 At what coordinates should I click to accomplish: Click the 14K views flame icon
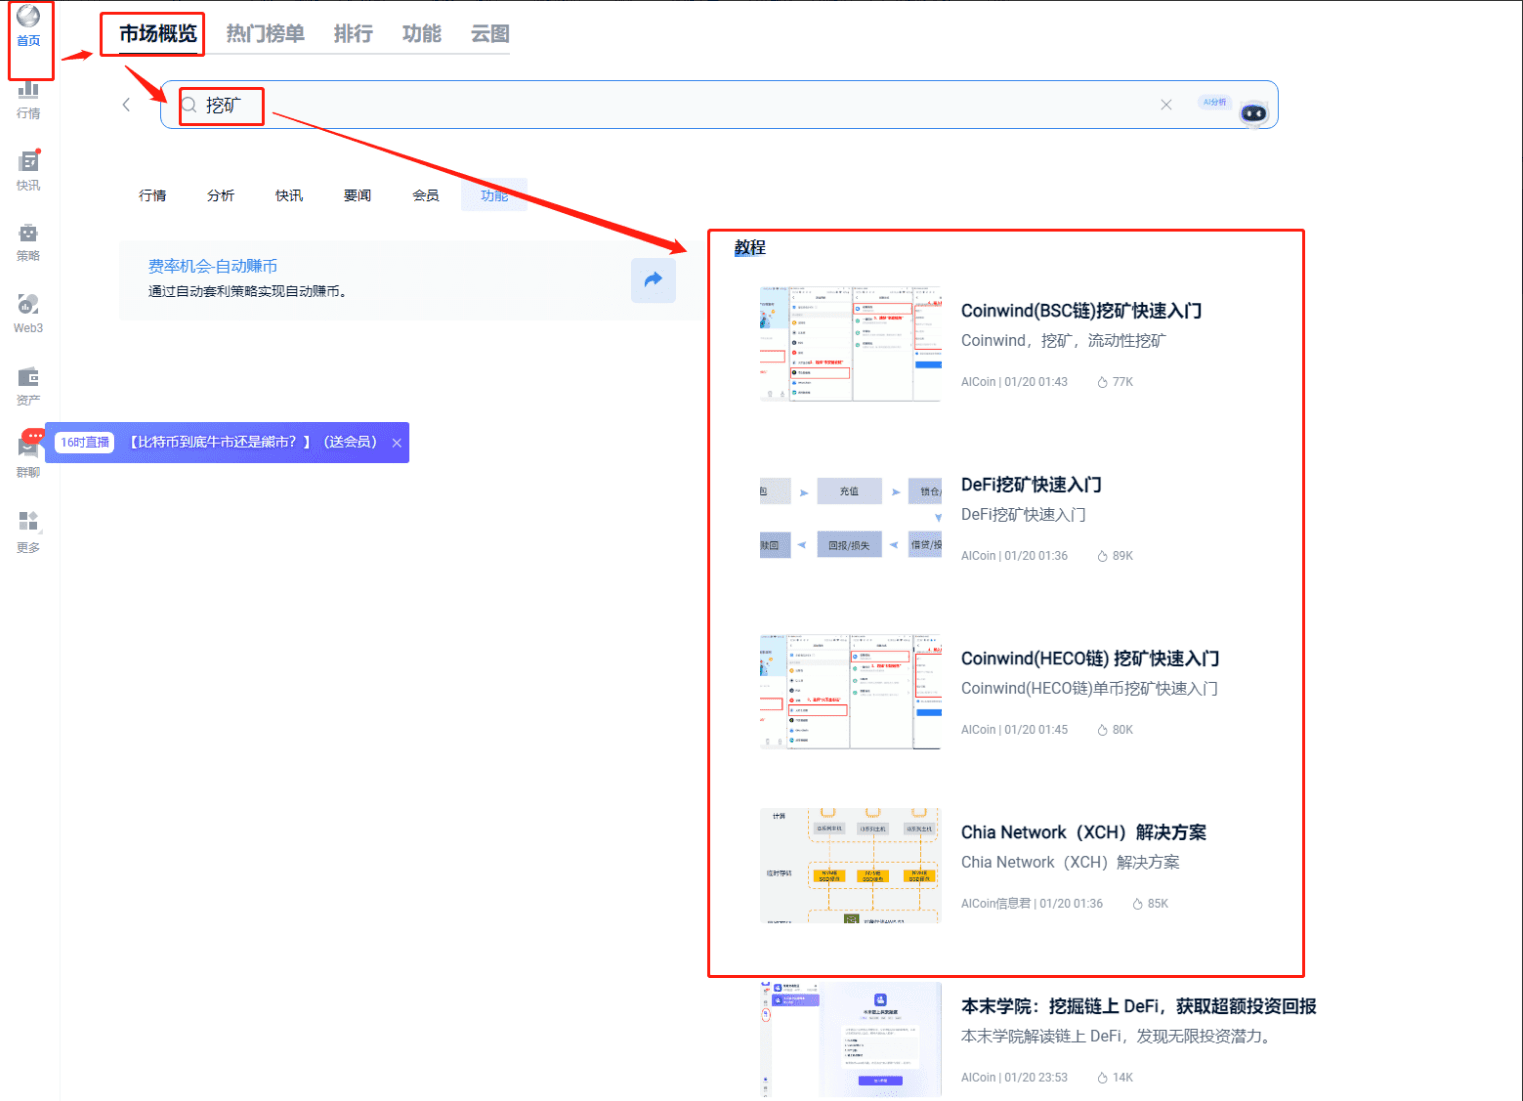pos(1102,1078)
